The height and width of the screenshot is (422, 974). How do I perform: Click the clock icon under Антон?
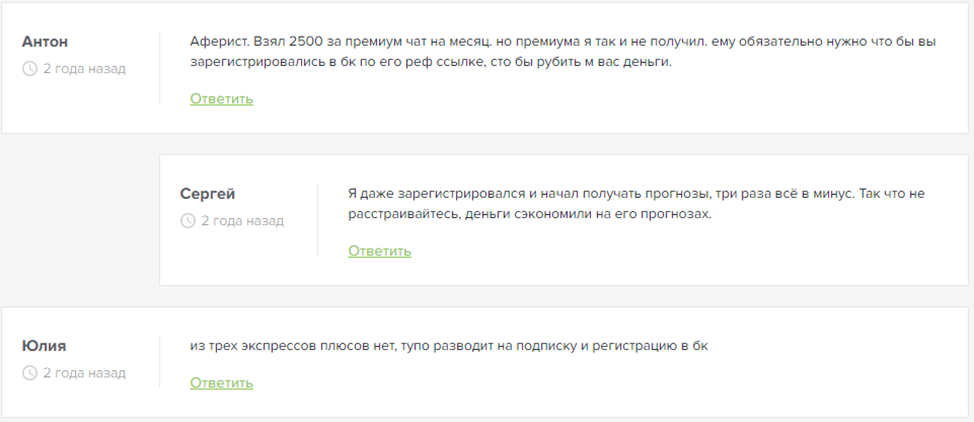(30, 69)
